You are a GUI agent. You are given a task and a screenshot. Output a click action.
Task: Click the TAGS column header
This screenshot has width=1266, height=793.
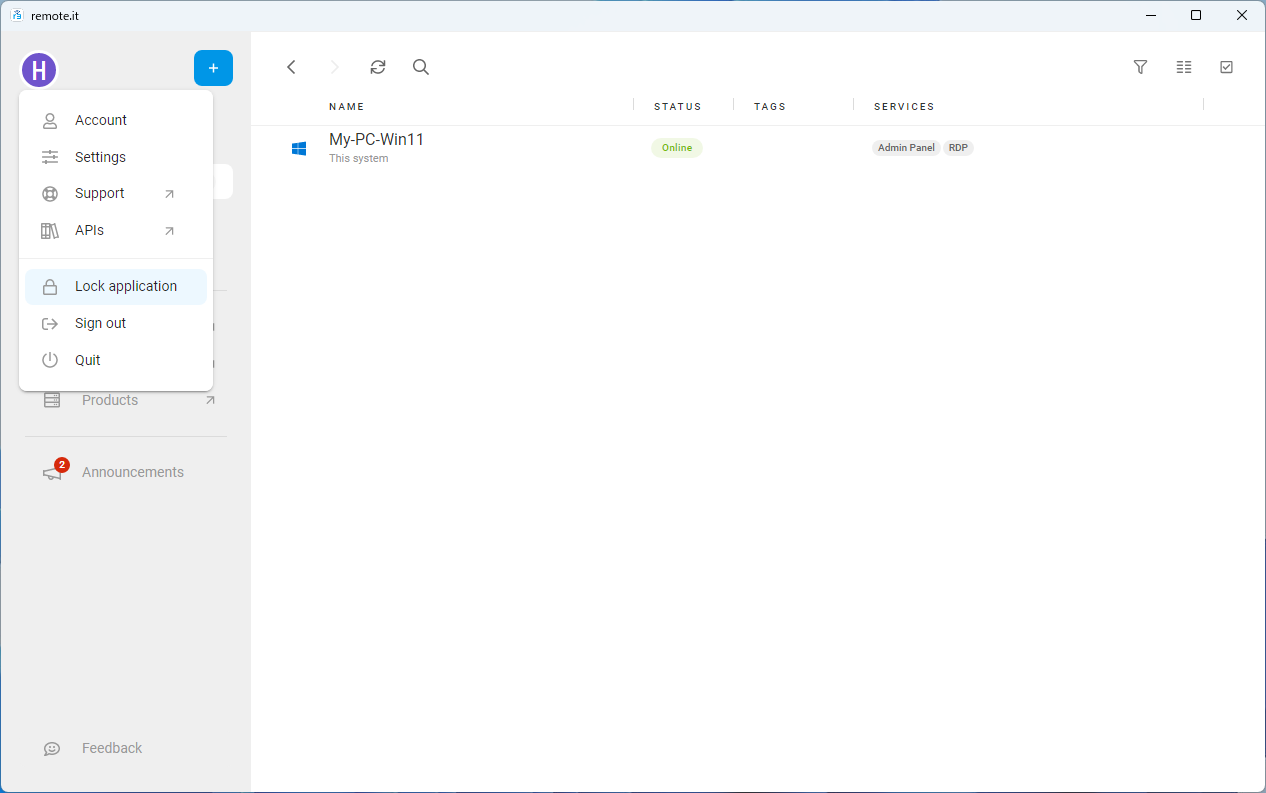pyautogui.click(x=770, y=106)
